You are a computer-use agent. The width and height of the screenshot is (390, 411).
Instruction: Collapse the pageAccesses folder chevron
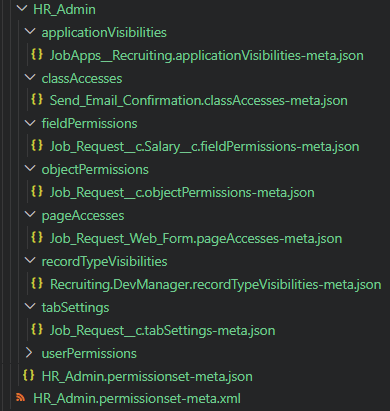30,215
